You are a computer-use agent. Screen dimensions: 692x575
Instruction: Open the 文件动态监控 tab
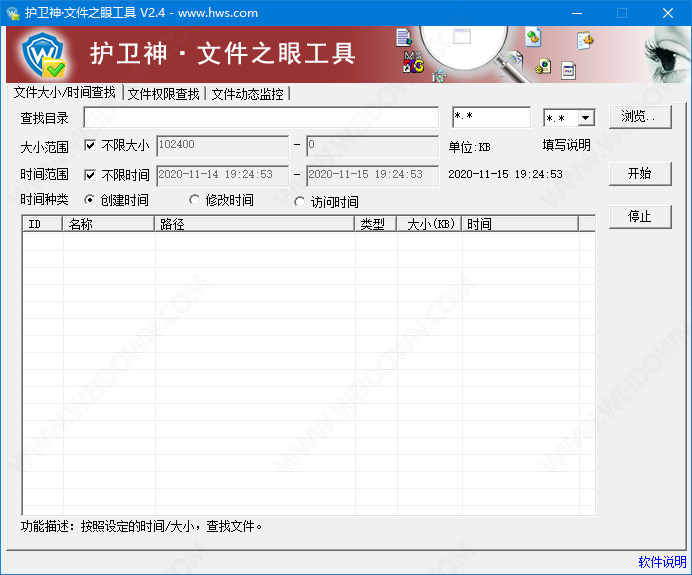[x=247, y=94]
